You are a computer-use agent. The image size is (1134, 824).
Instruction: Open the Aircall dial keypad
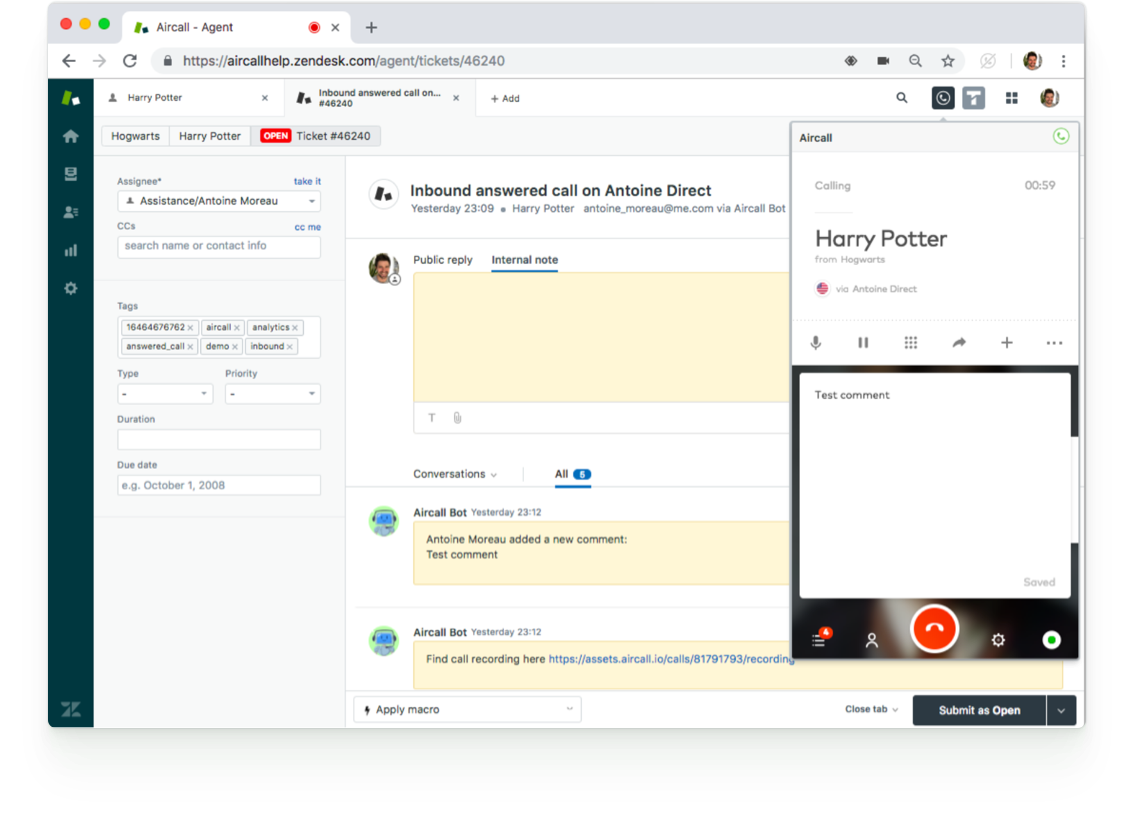(x=911, y=343)
